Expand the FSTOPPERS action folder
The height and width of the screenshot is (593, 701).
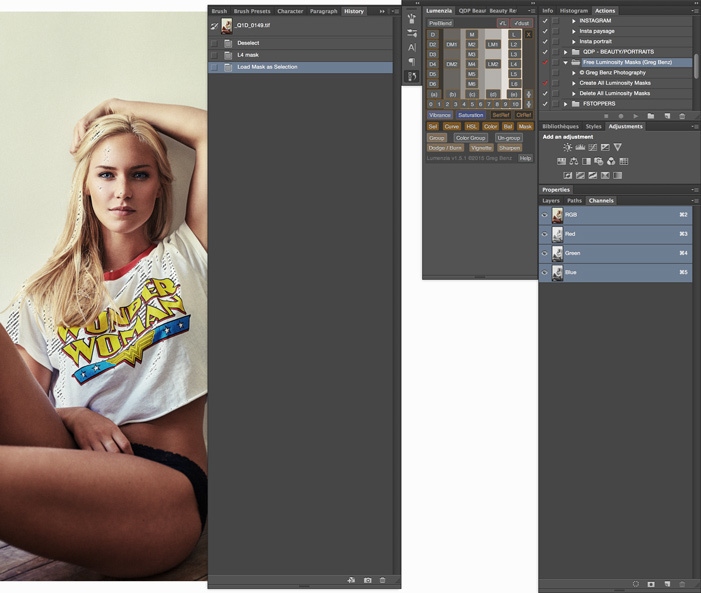[566, 104]
